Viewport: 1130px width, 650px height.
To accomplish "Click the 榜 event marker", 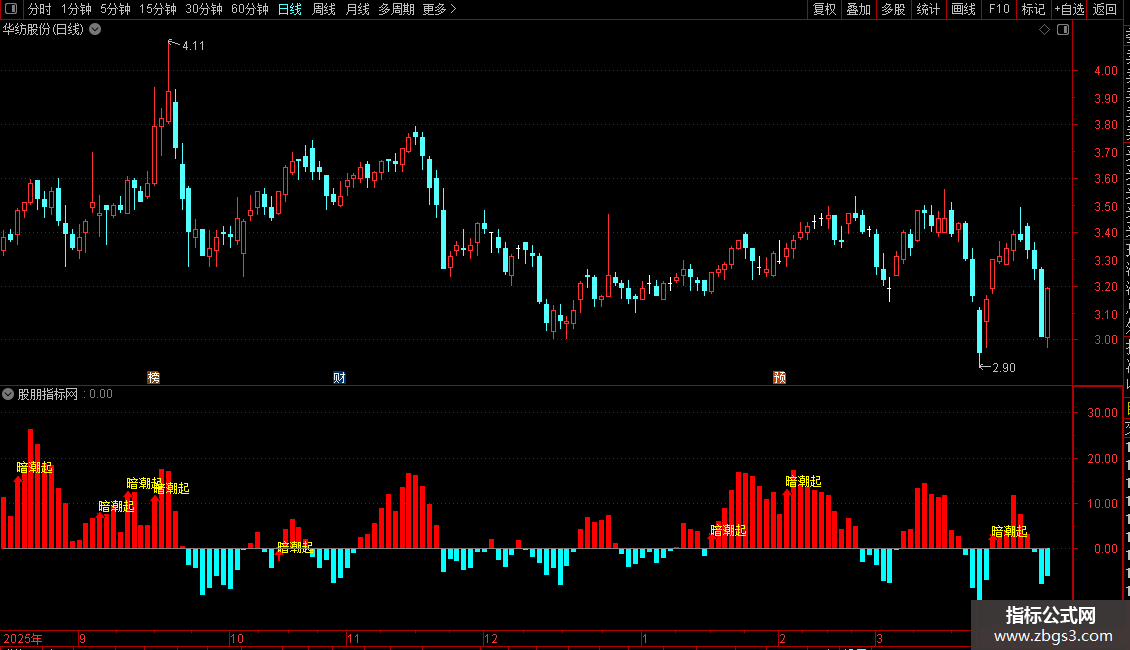I will pos(154,378).
